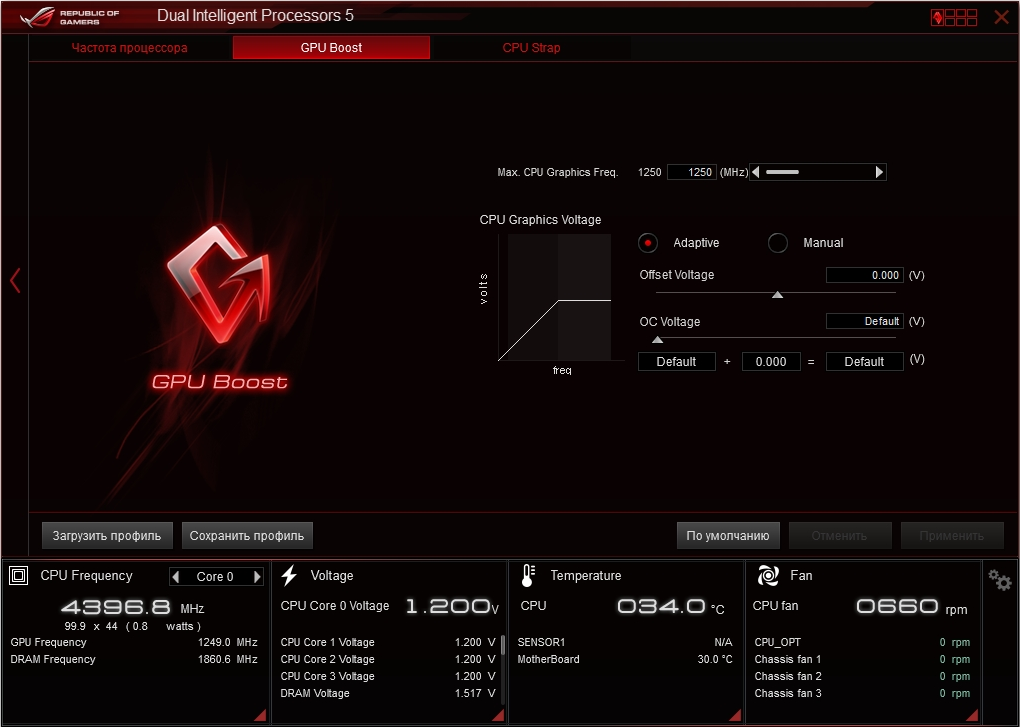This screenshot has width=1020, height=727.
Task: Click the first Default sum field
Action: coord(677,362)
